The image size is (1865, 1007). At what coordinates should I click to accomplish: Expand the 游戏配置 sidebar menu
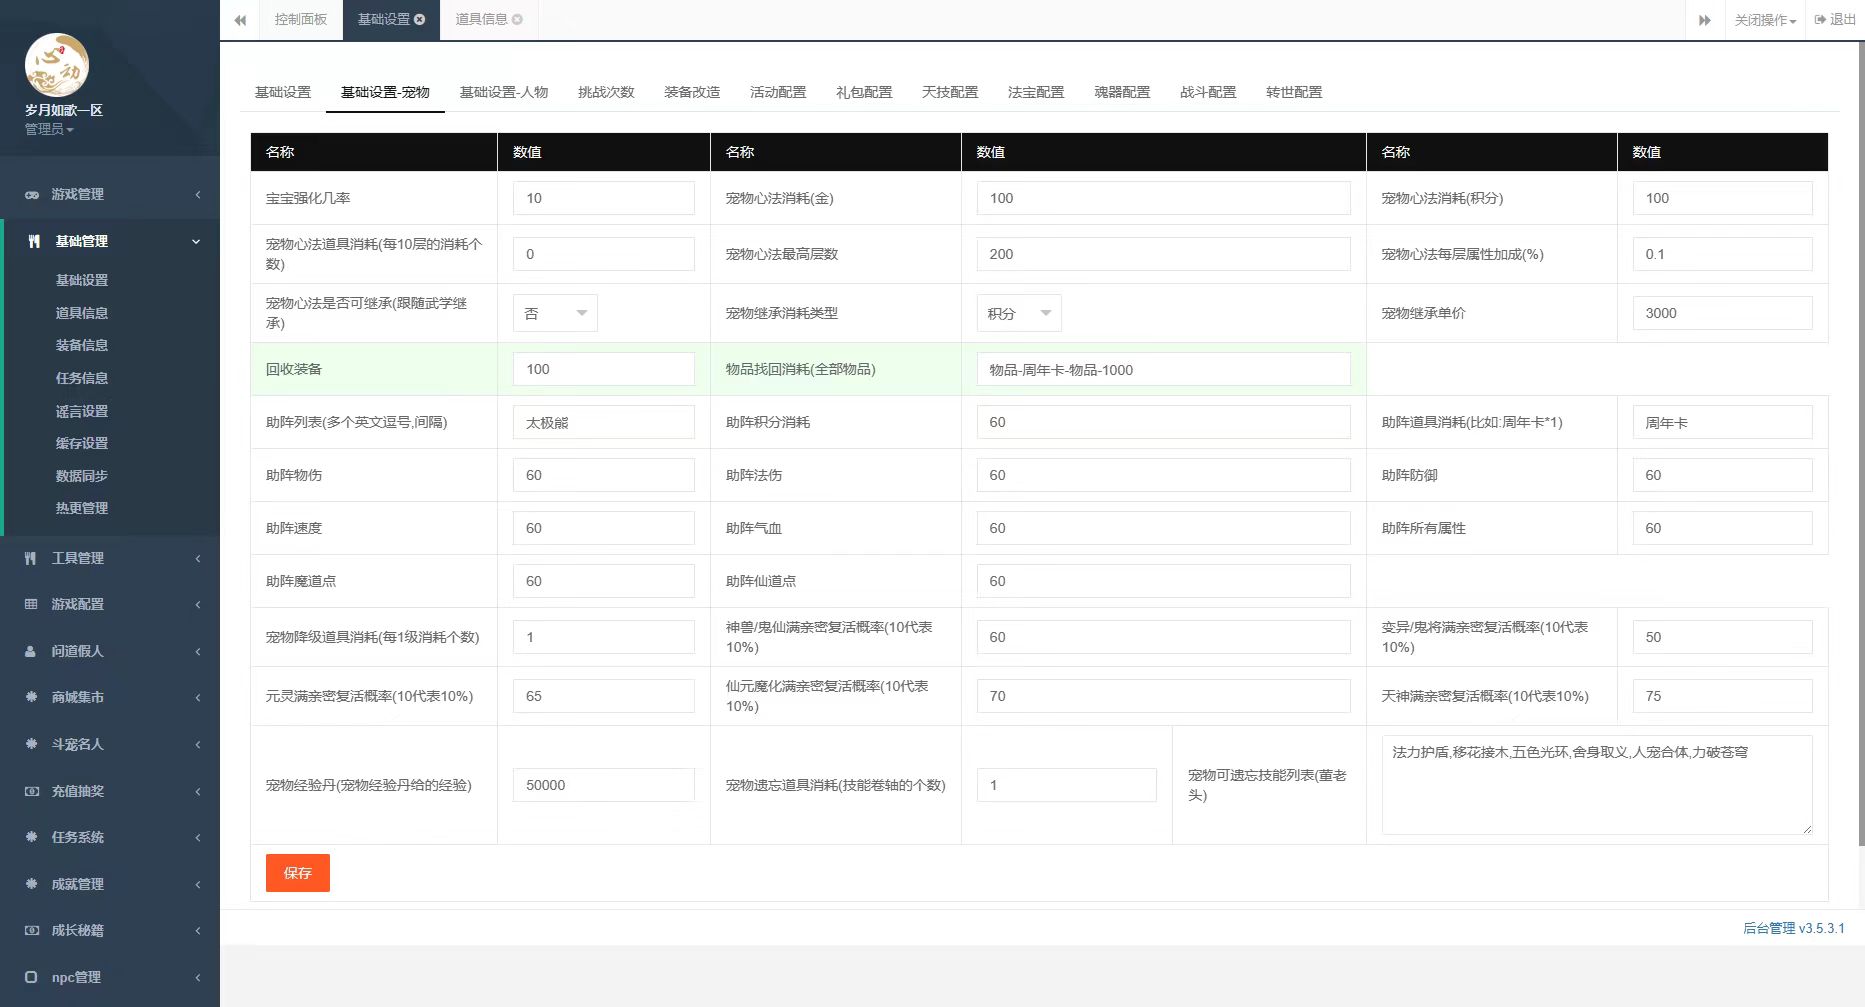pyautogui.click(x=110, y=604)
